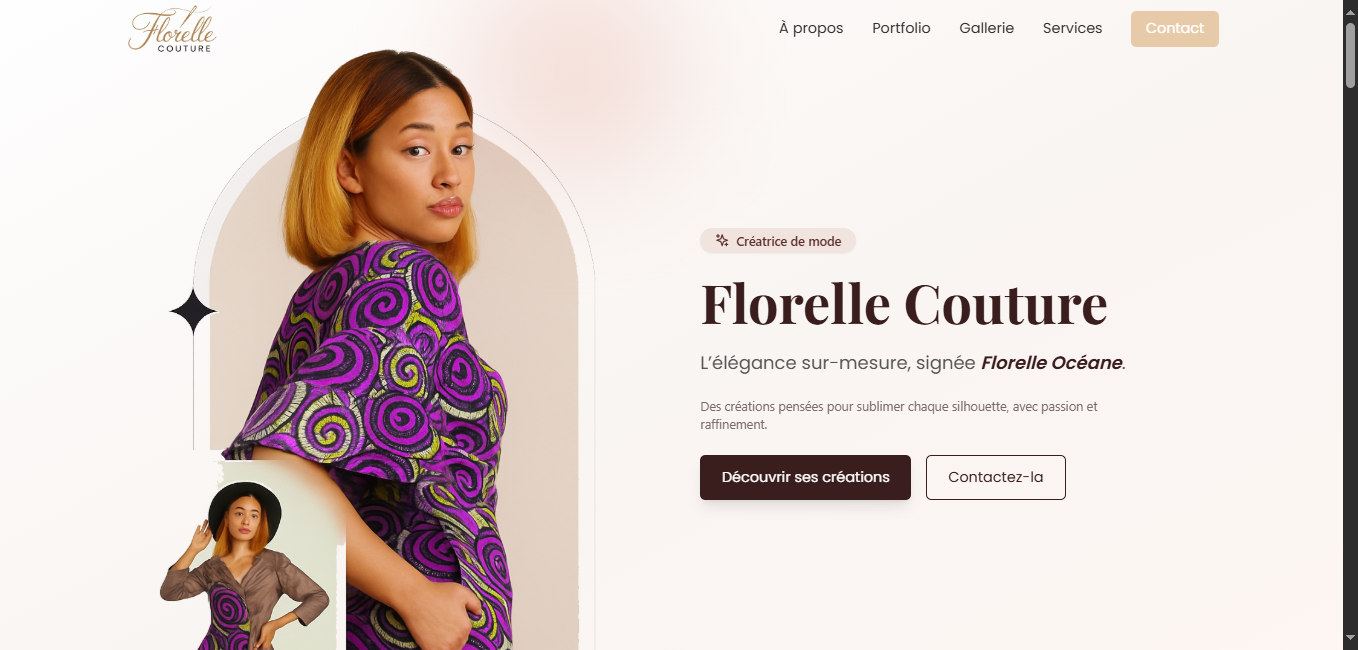The width and height of the screenshot is (1358, 650).
Task: Click the Créatrice de mode badge
Action: 778,241
